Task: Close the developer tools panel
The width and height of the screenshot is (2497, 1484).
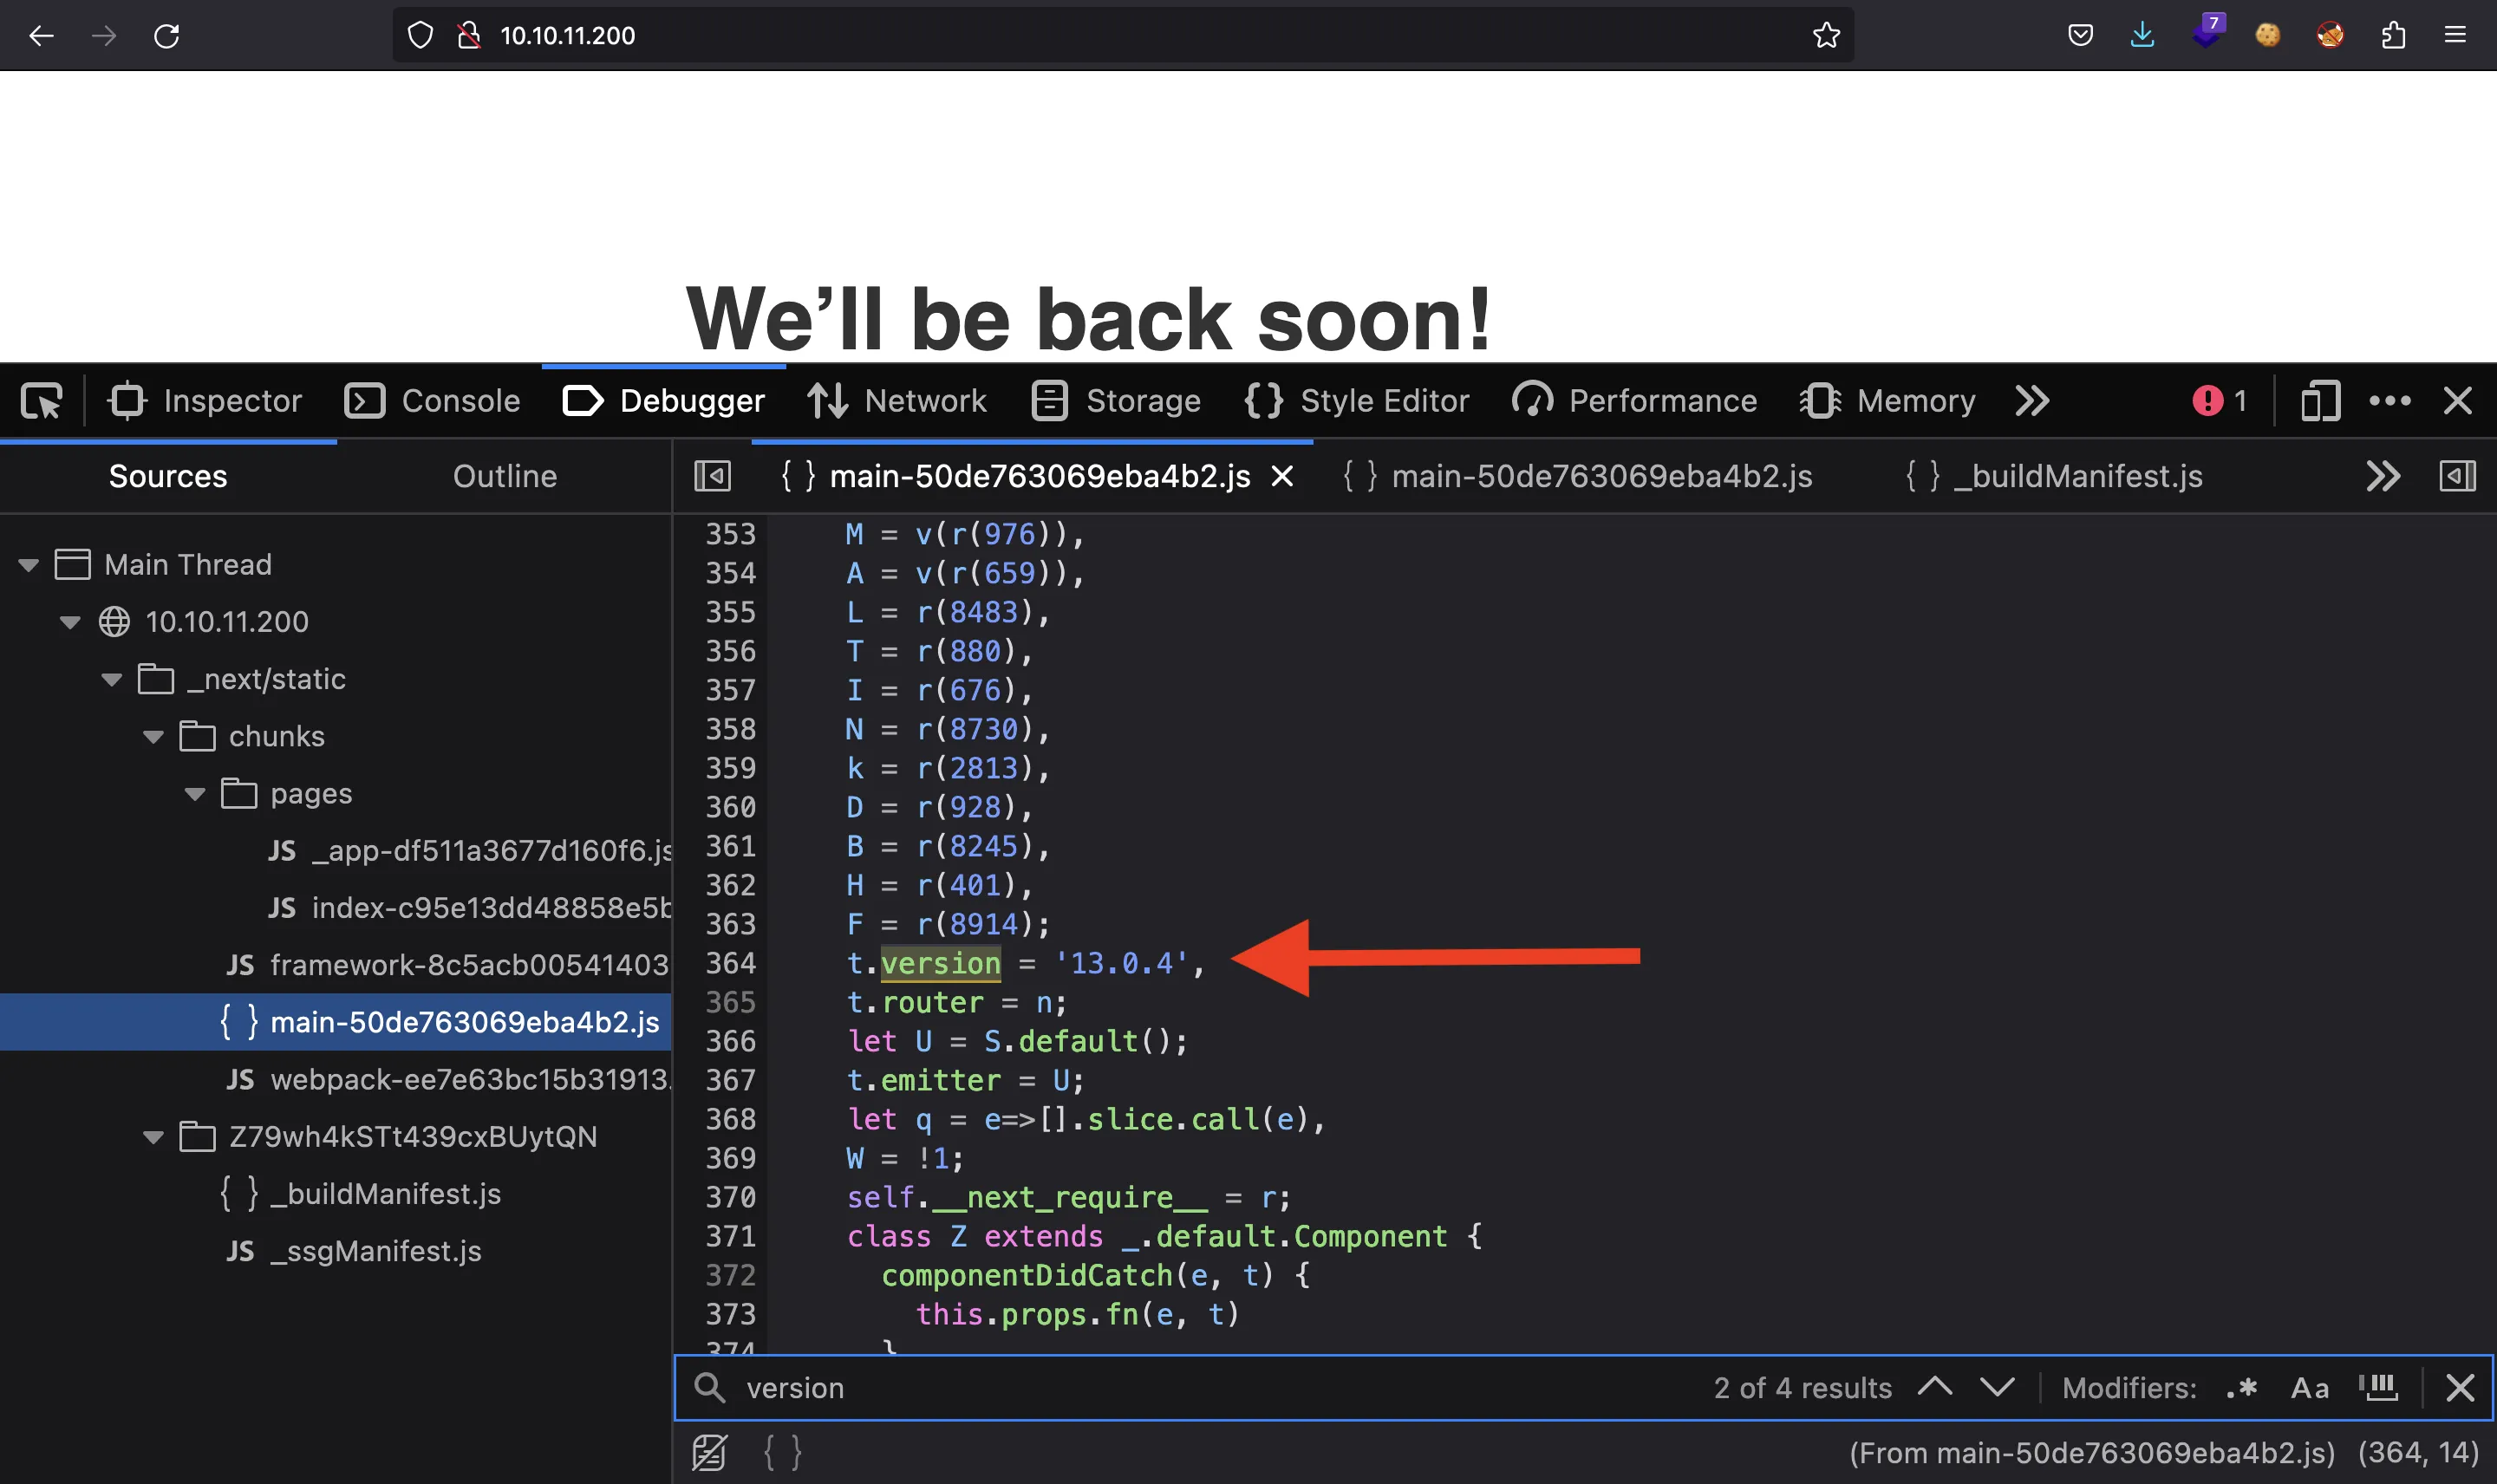Action: click(2457, 401)
